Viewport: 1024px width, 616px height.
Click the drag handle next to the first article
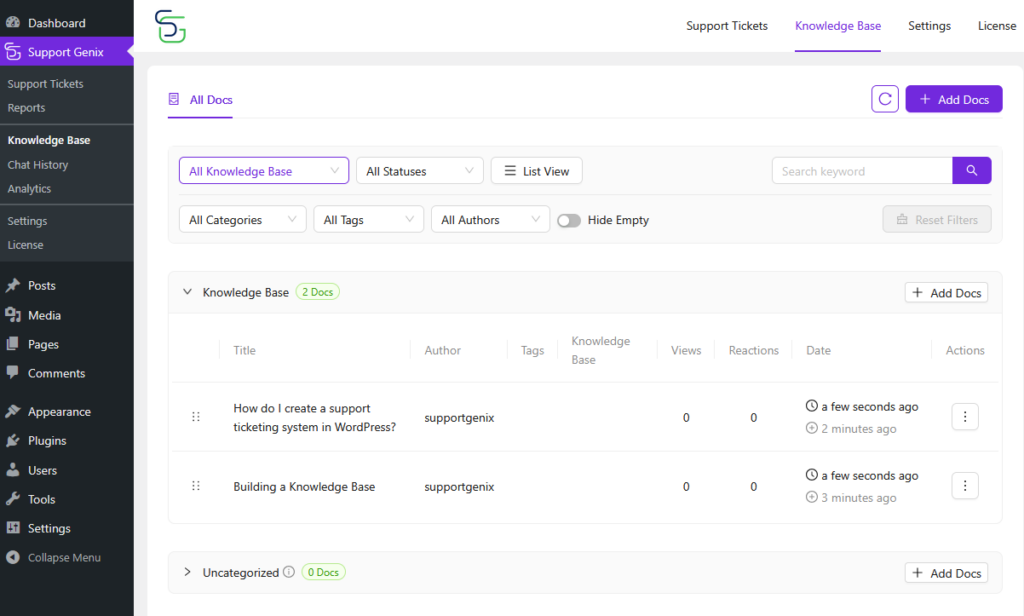point(196,417)
